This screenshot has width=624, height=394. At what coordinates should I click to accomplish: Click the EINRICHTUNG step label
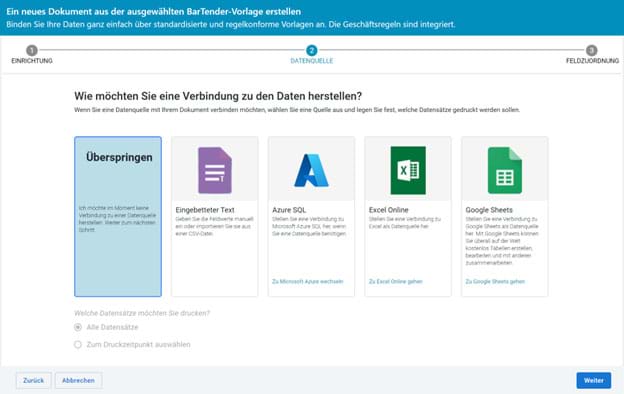pyautogui.click(x=32, y=61)
